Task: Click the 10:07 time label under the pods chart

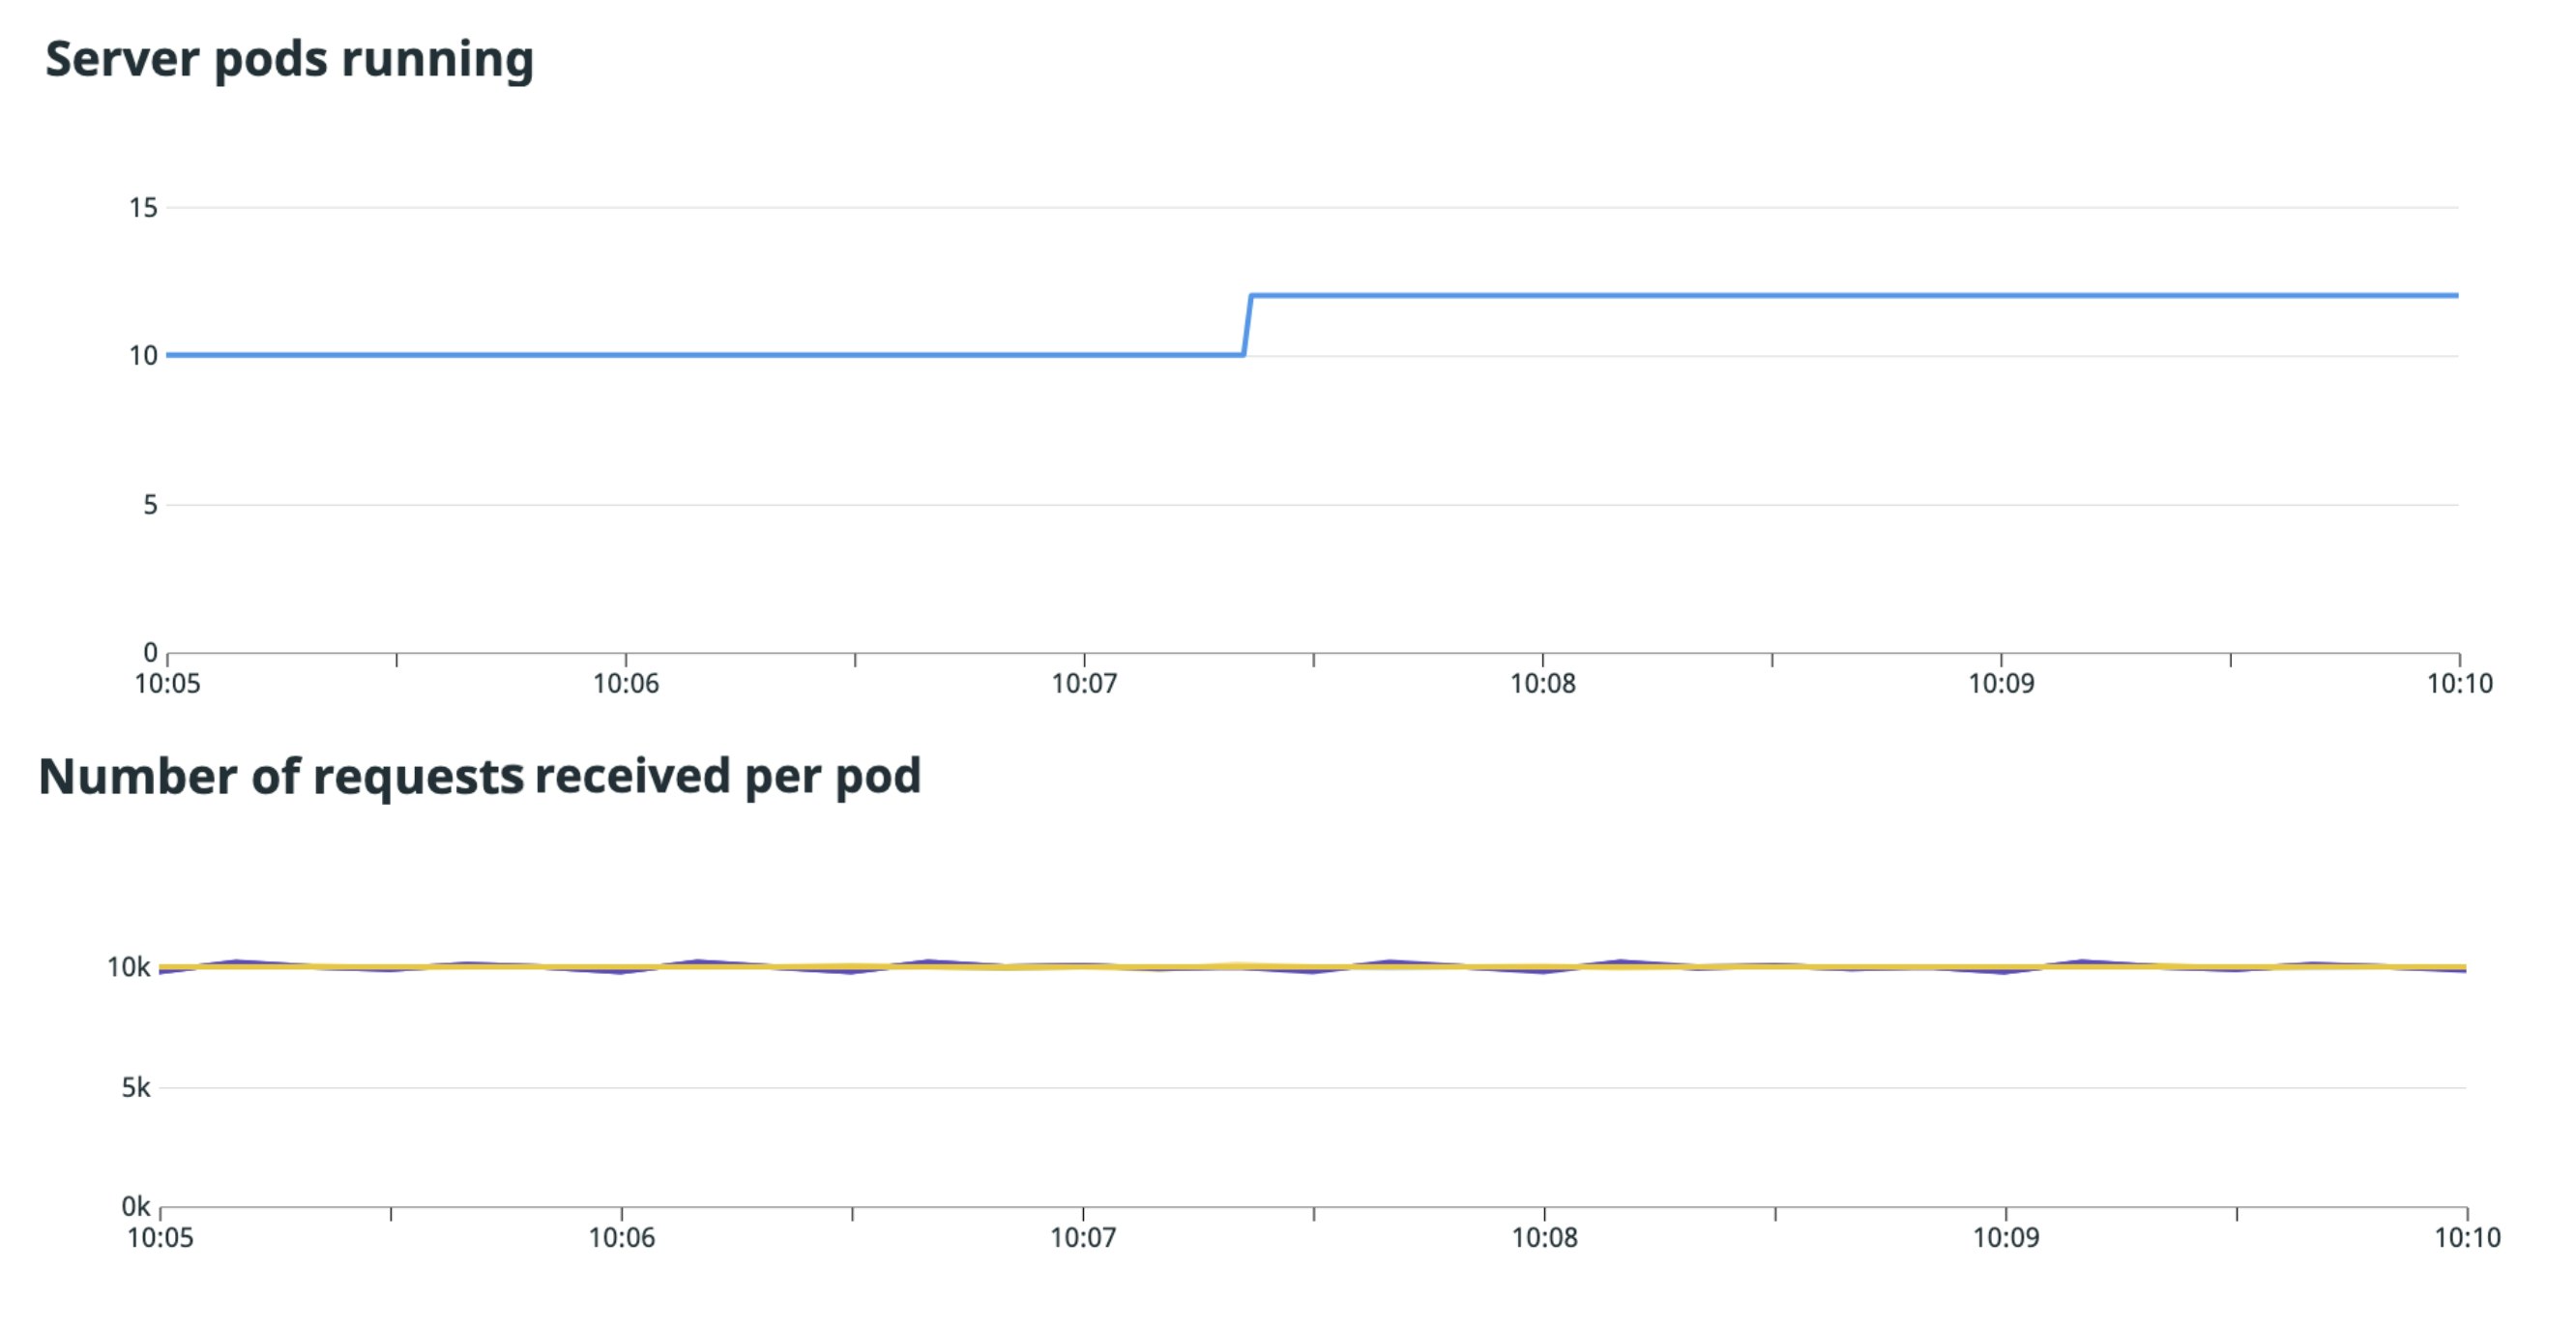Action: click(x=1084, y=684)
